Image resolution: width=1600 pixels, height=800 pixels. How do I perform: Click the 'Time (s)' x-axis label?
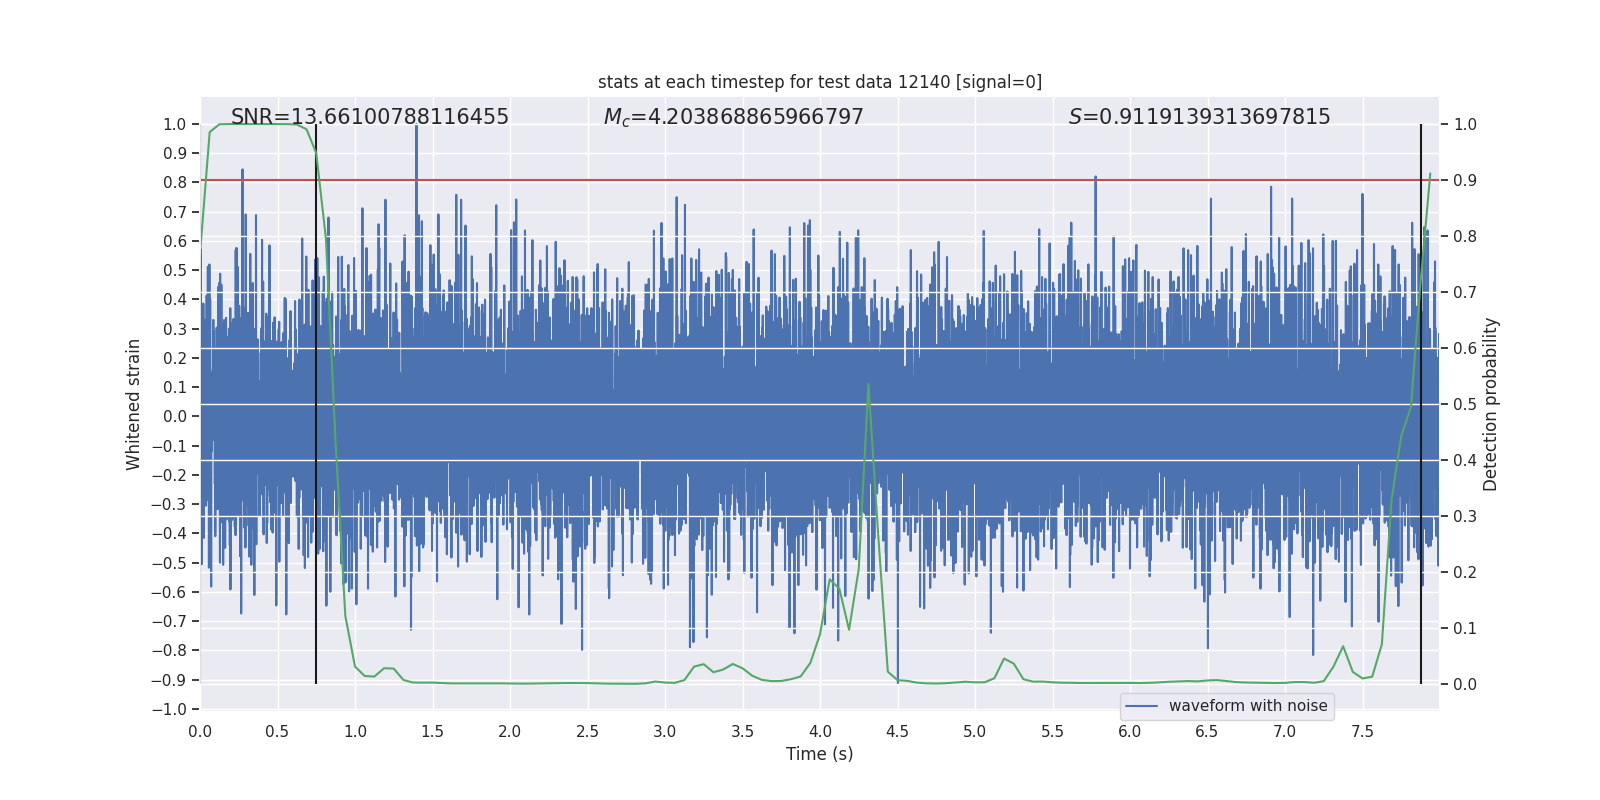tap(819, 754)
